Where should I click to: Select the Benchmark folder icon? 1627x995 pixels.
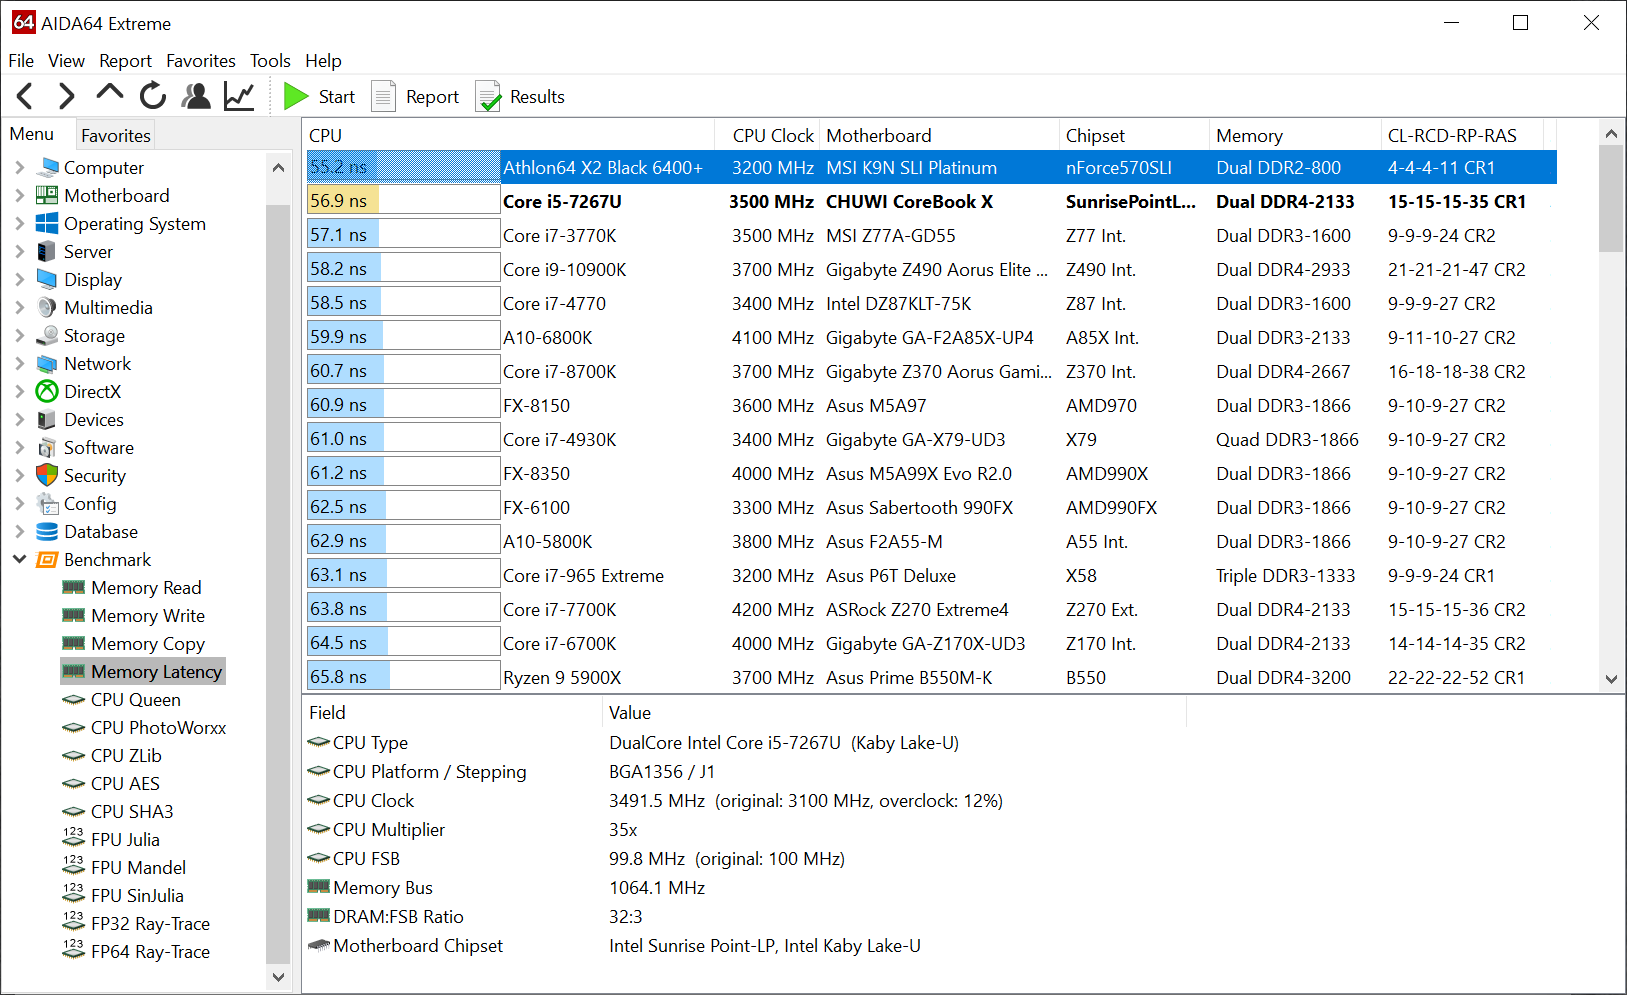point(47,559)
